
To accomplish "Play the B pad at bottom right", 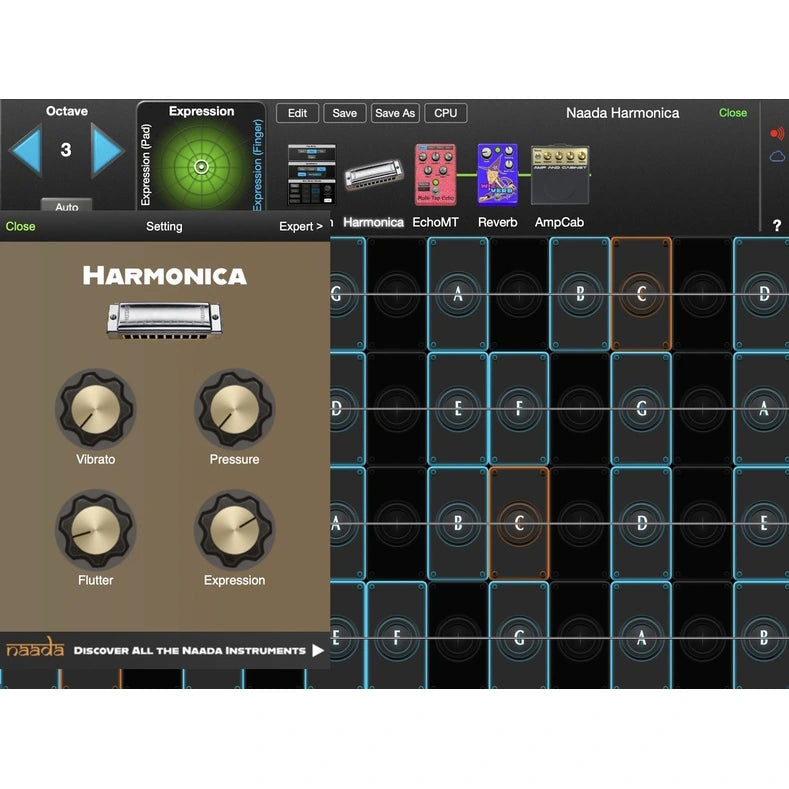I will (x=761, y=637).
